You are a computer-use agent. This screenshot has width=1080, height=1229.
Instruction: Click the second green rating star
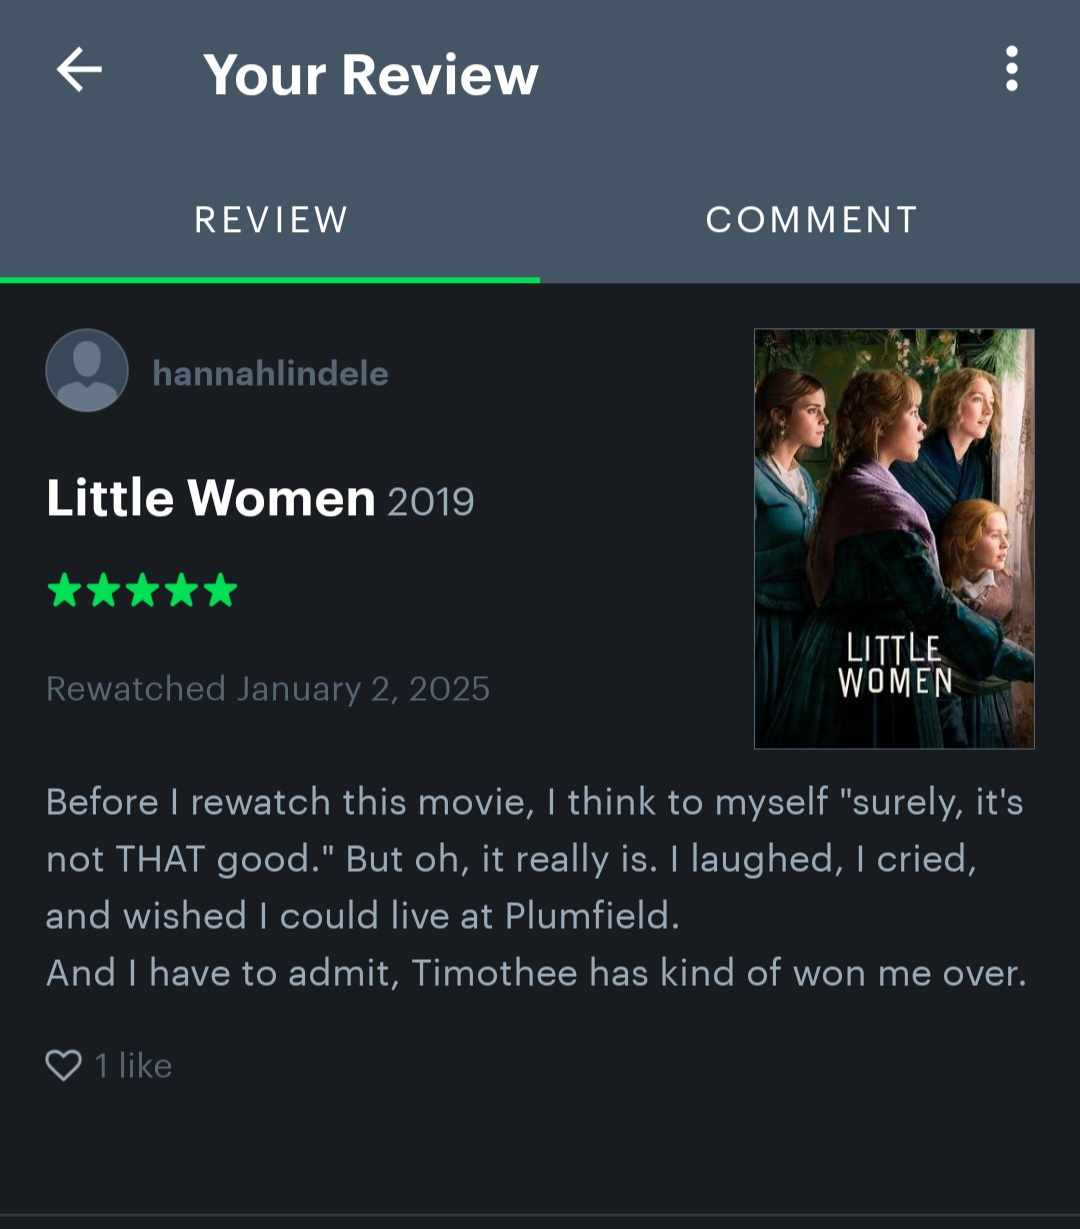click(103, 591)
